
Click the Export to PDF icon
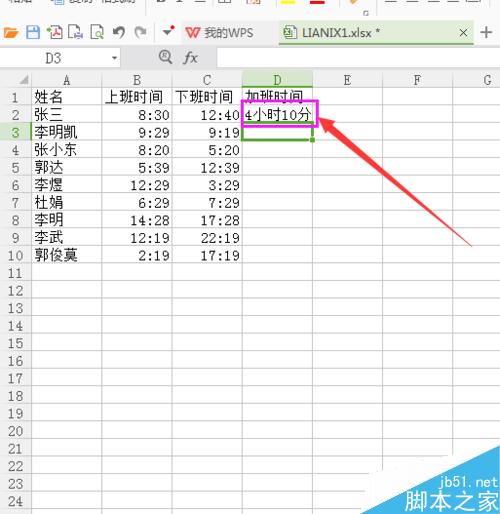(55, 32)
